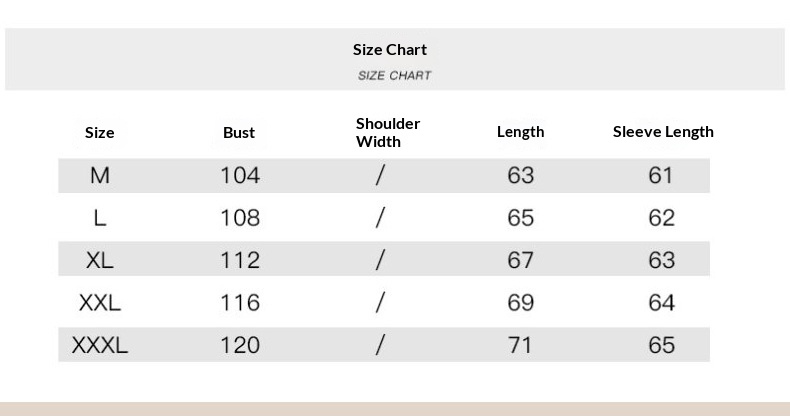790x416 pixels.
Task: Click the "Length" column header
Action: 520,131
